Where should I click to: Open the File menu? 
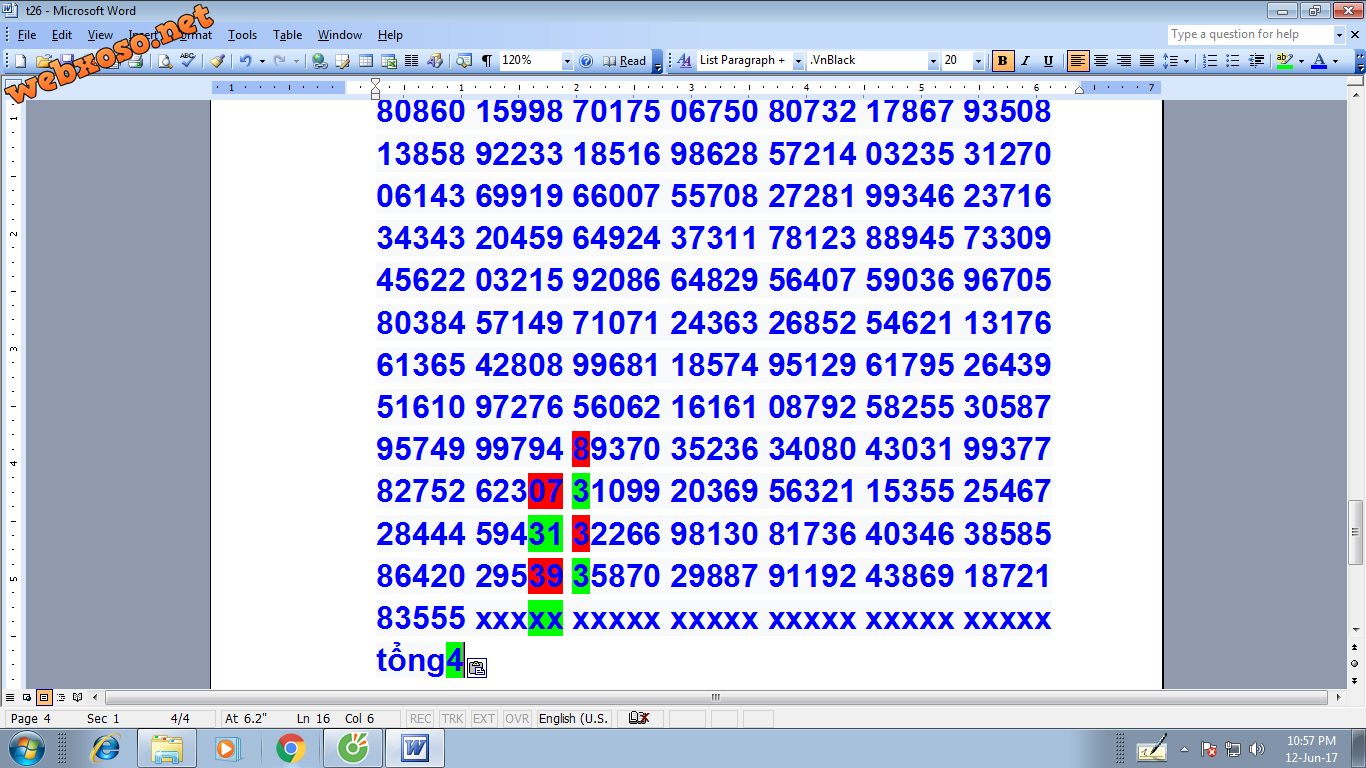pyautogui.click(x=26, y=35)
